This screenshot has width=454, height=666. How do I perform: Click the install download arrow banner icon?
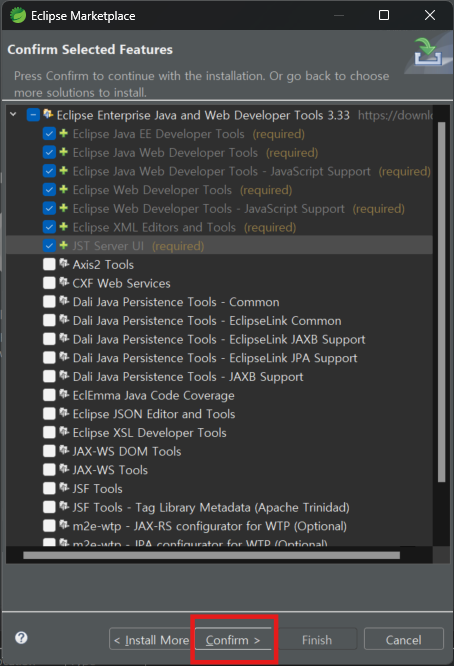click(428, 52)
